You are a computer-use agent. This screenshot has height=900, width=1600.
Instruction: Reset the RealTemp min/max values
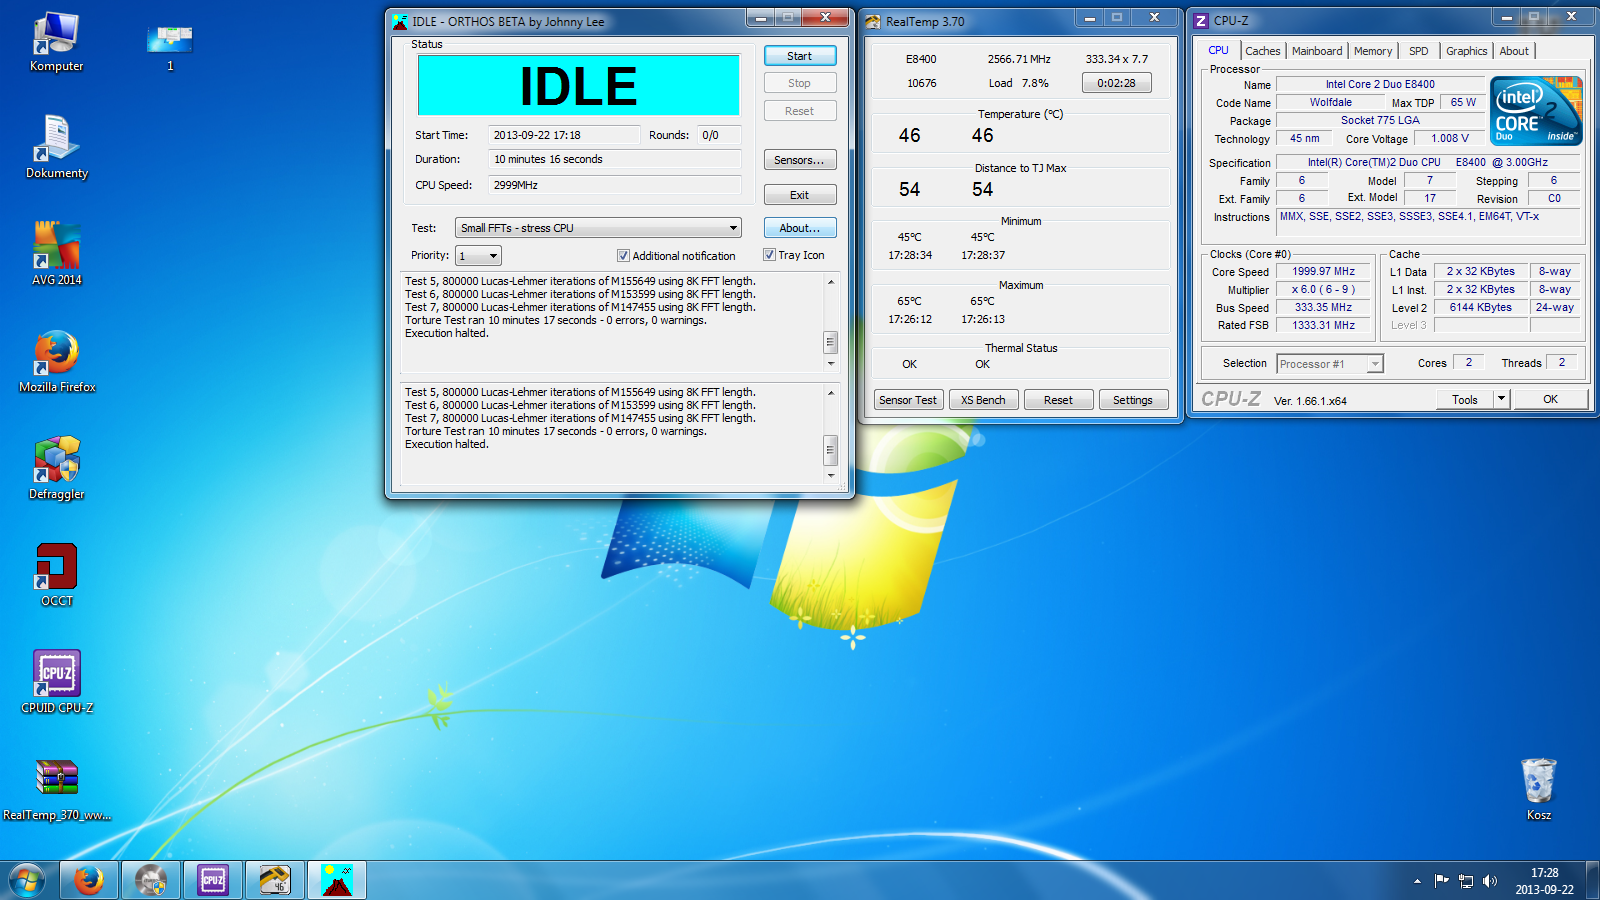[x=1058, y=400]
